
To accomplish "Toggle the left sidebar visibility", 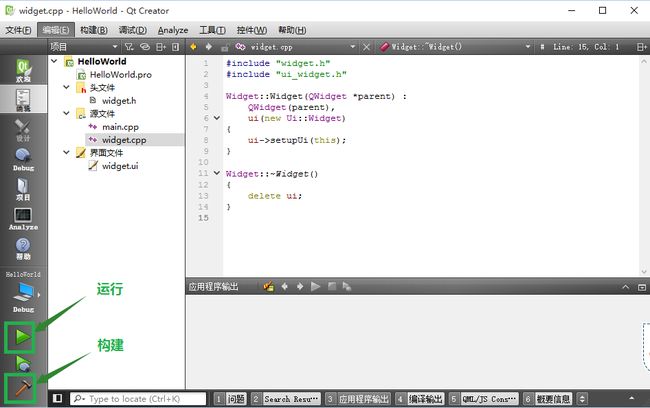I will (x=58, y=398).
